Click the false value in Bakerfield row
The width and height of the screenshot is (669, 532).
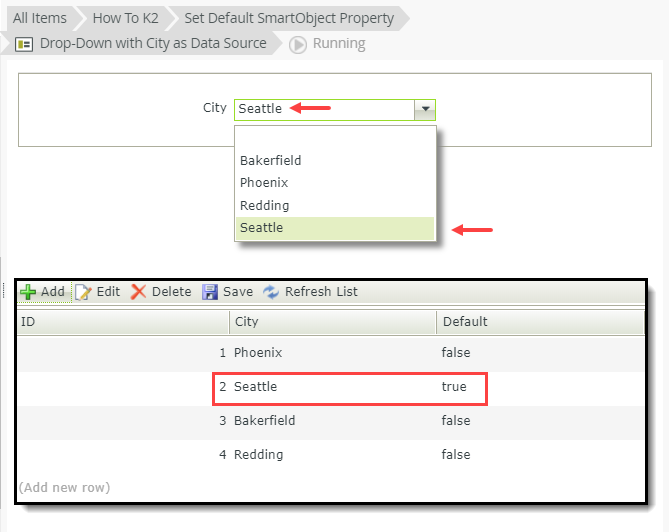click(x=456, y=421)
